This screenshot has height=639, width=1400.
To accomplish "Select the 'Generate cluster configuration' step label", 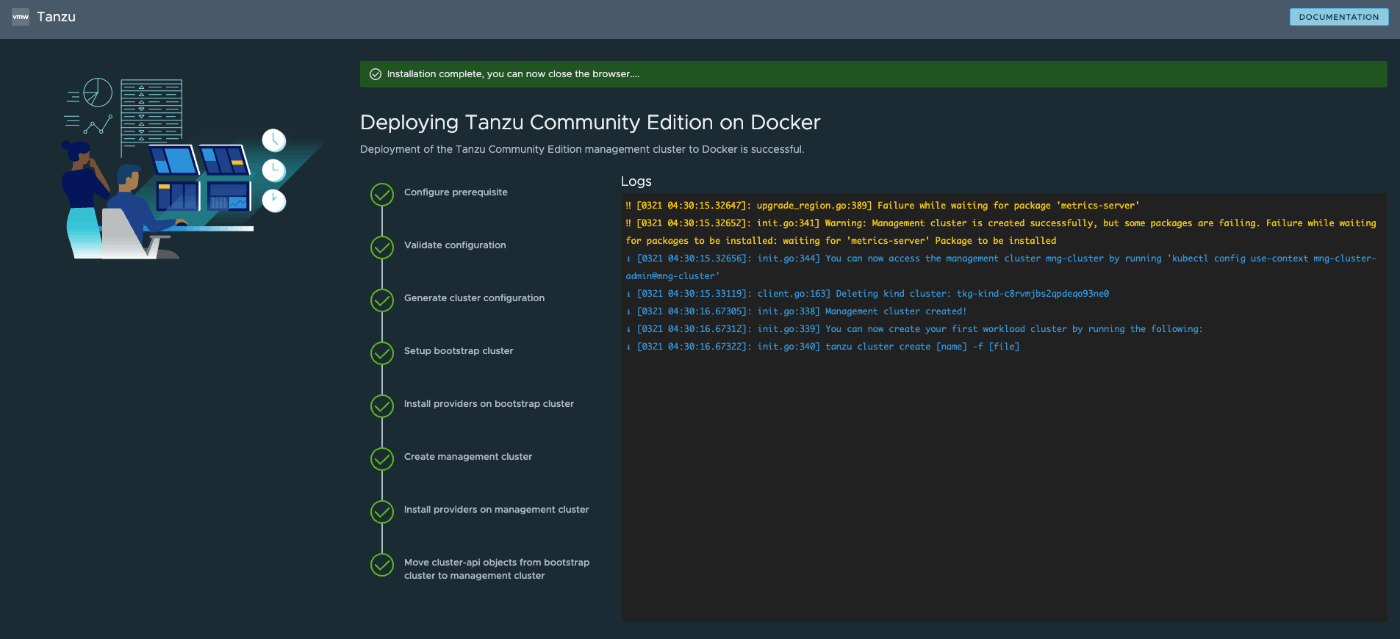I will click(x=474, y=298).
